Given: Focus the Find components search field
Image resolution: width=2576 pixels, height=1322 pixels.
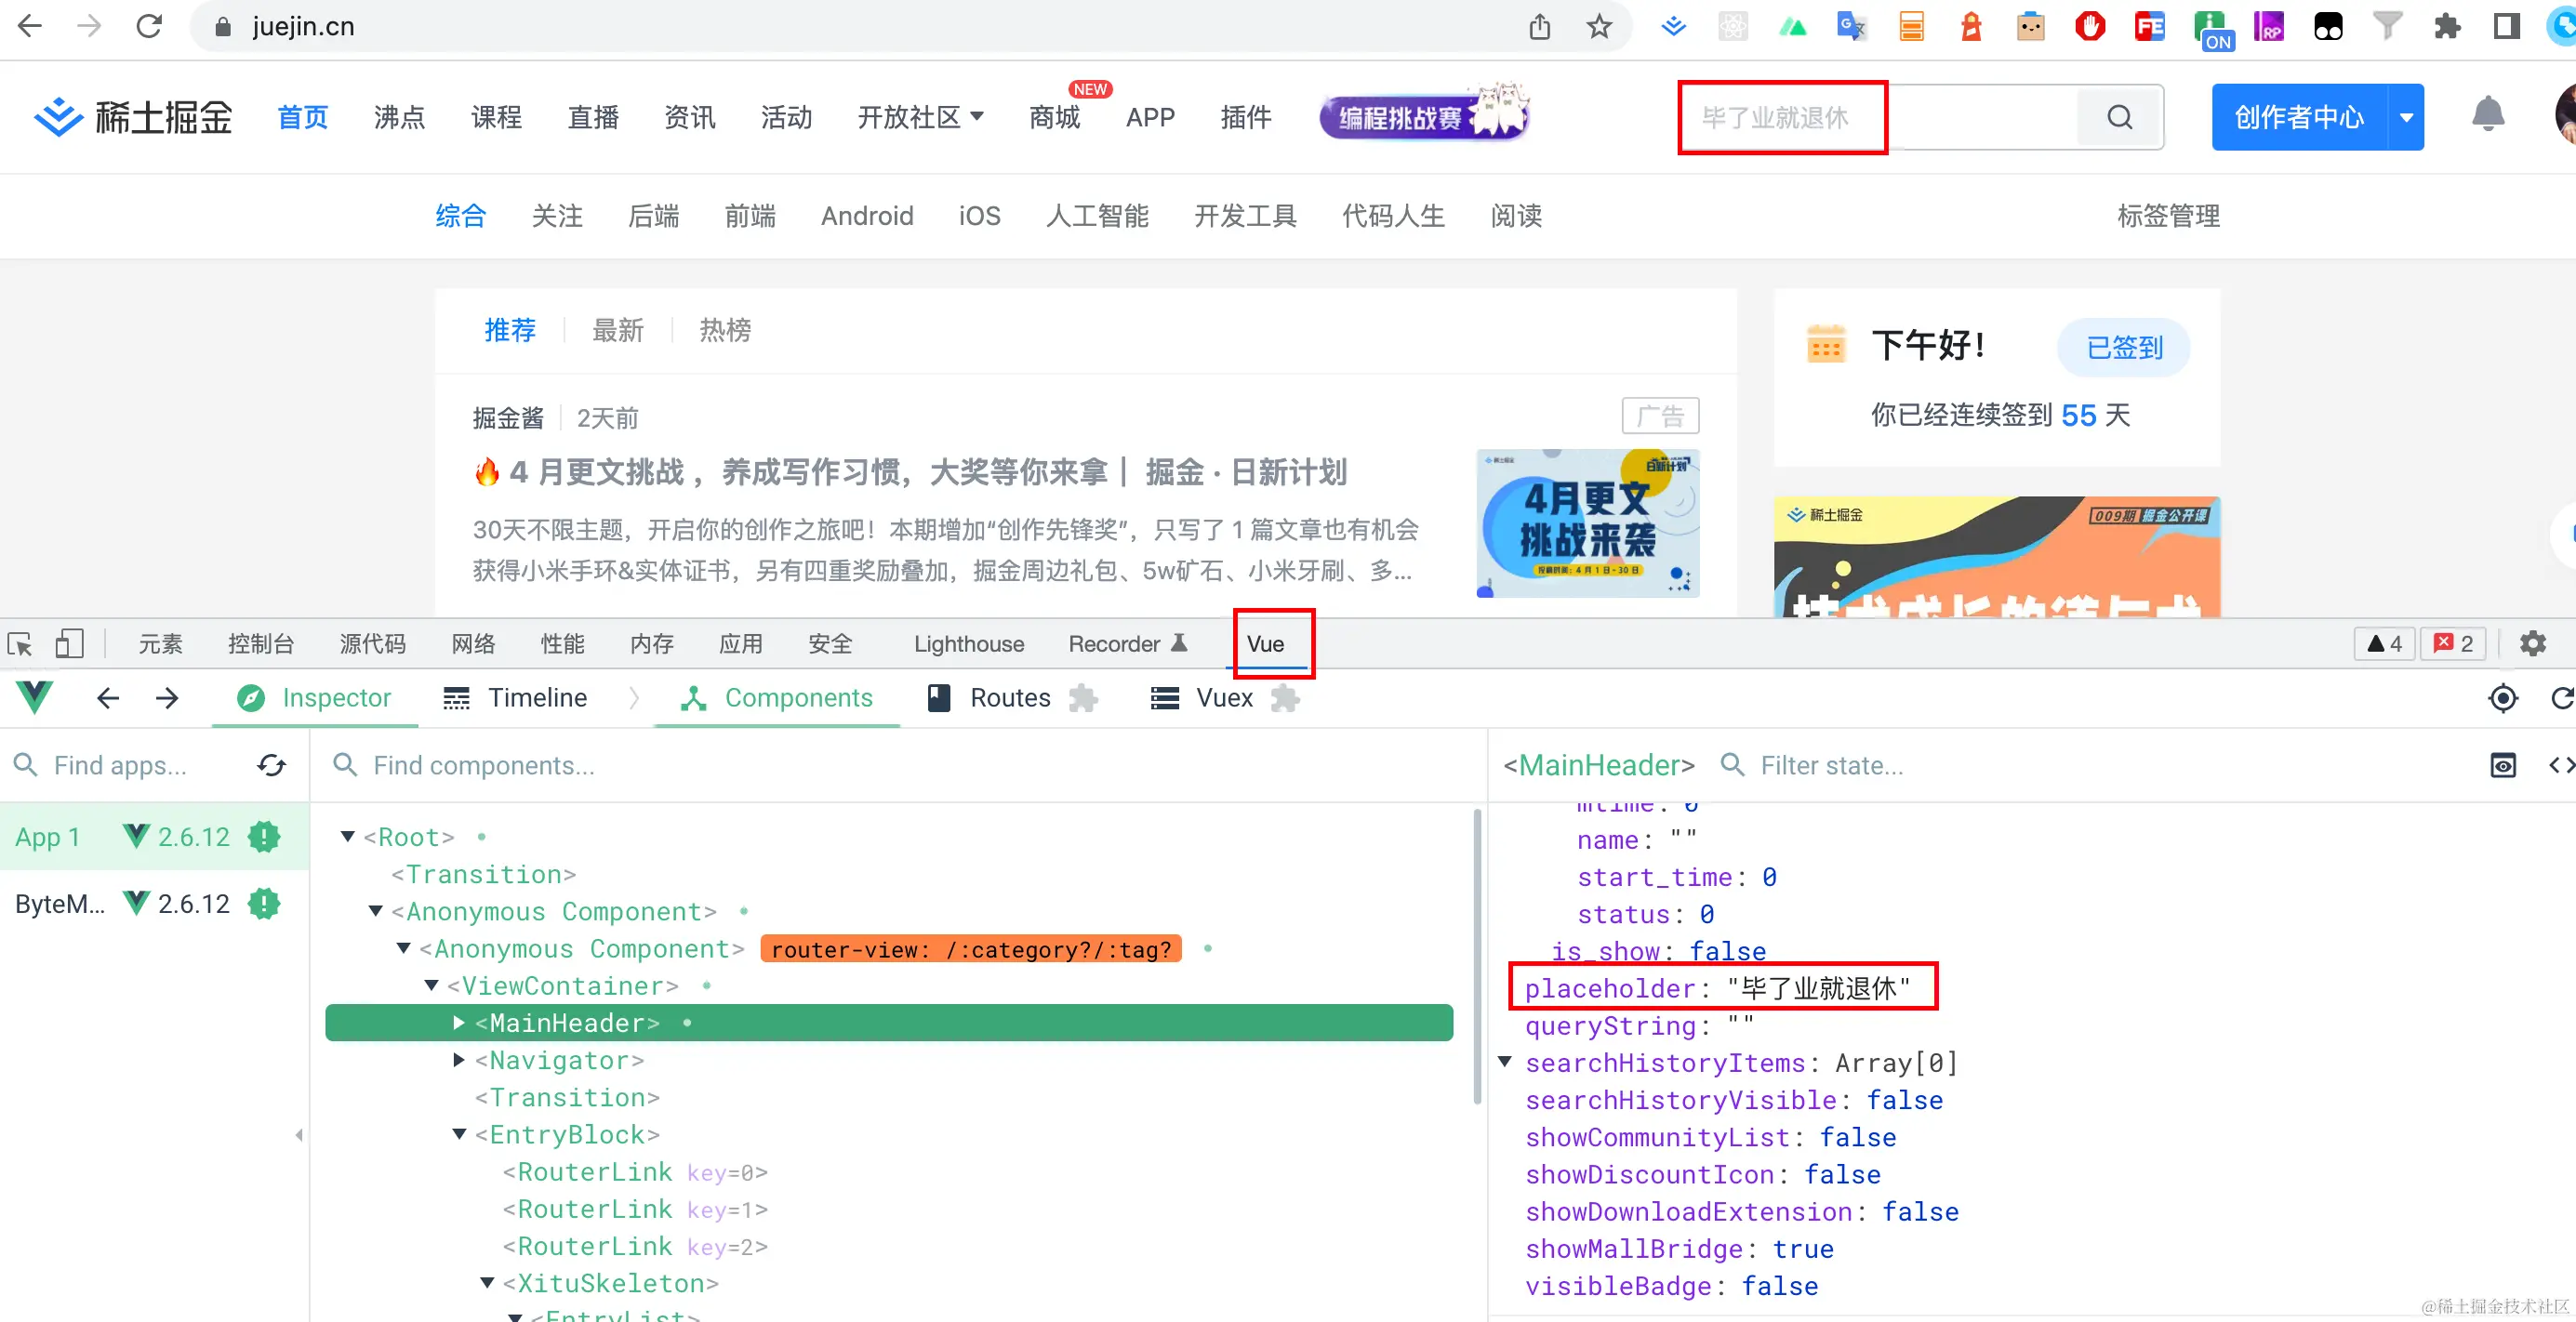Looking at the screenshot, I should 900,765.
